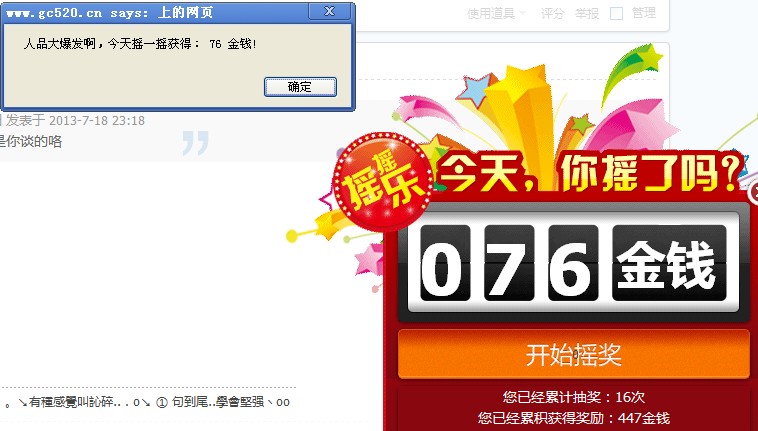Click the first slot digit 0
The image size is (758, 431).
[x=445, y=263]
